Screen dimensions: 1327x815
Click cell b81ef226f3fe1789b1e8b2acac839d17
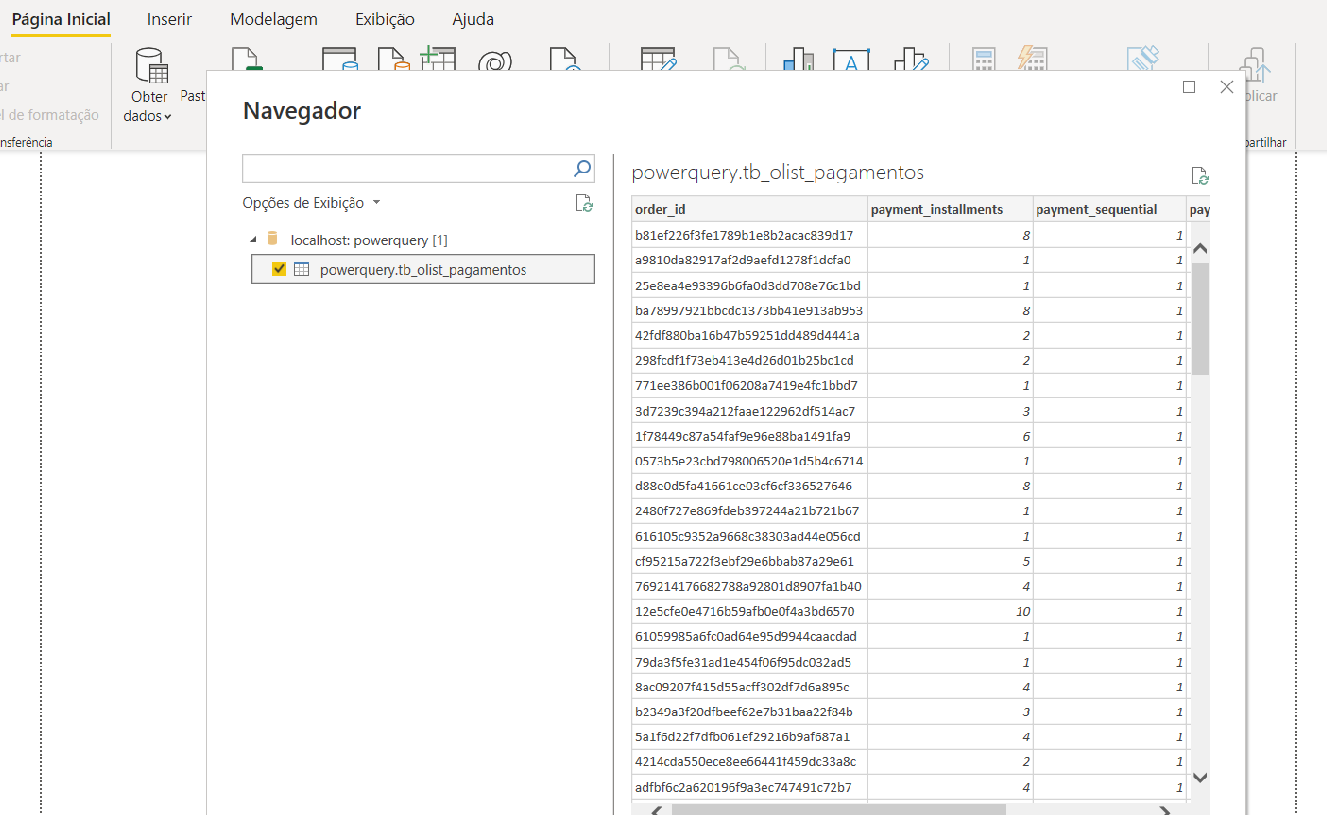(749, 235)
